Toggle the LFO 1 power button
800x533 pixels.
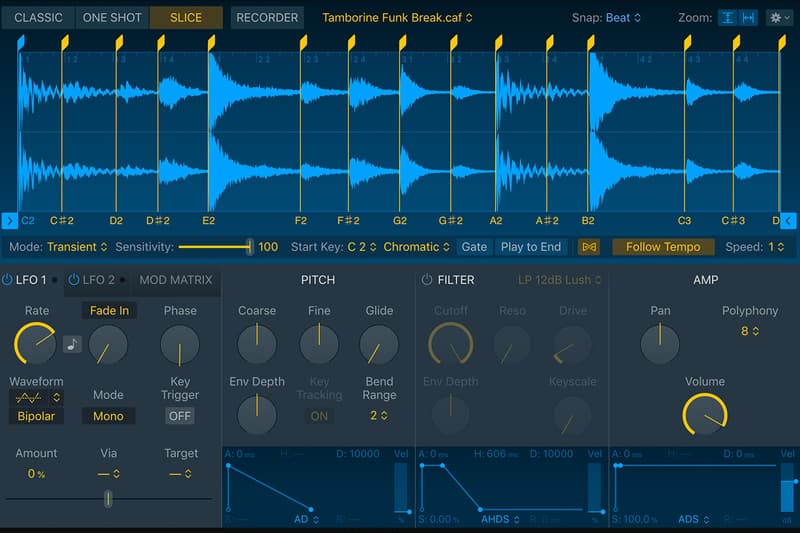[x=8, y=281]
